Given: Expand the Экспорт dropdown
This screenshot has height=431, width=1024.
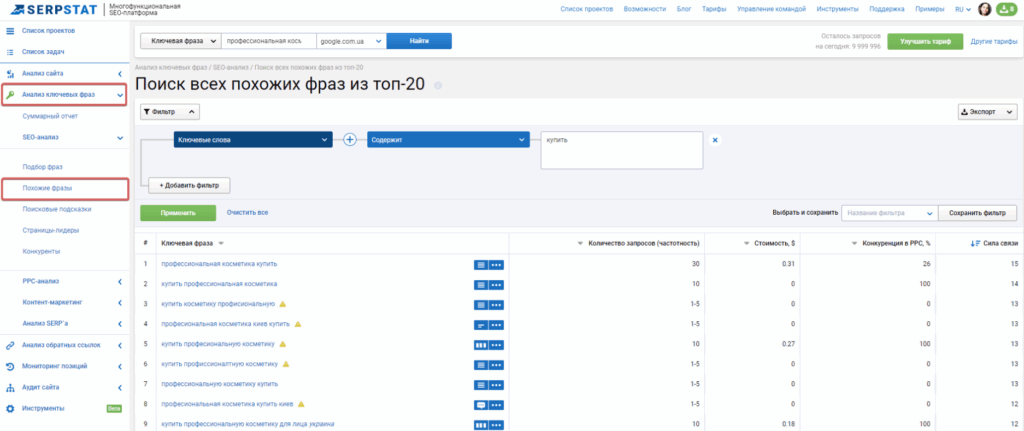Looking at the screenshot, I should (987, 112).
